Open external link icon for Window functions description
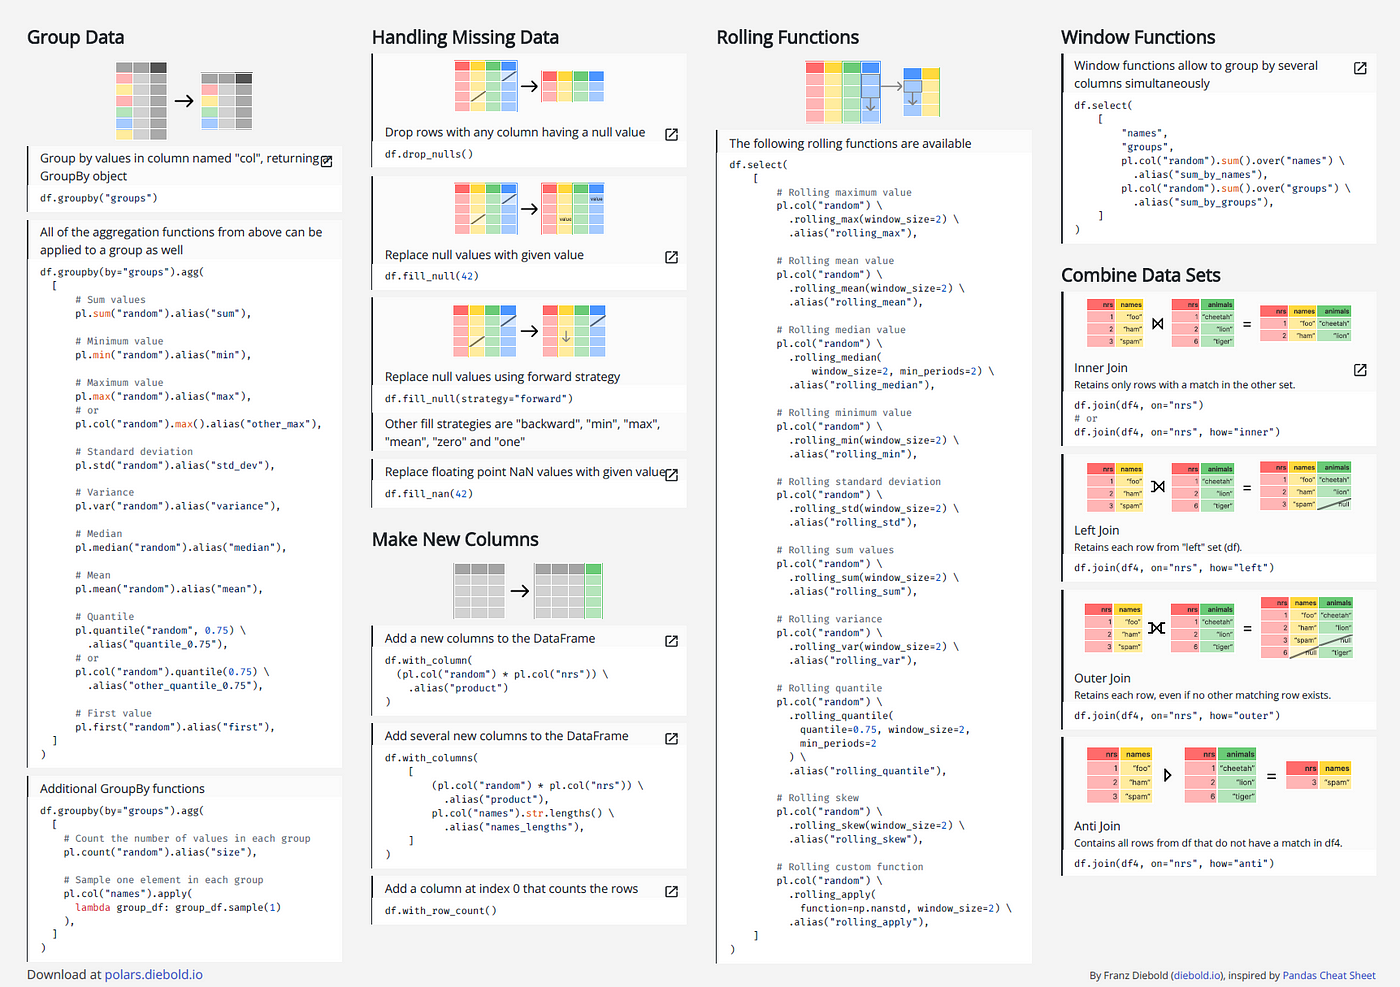 click(1360, 68)
